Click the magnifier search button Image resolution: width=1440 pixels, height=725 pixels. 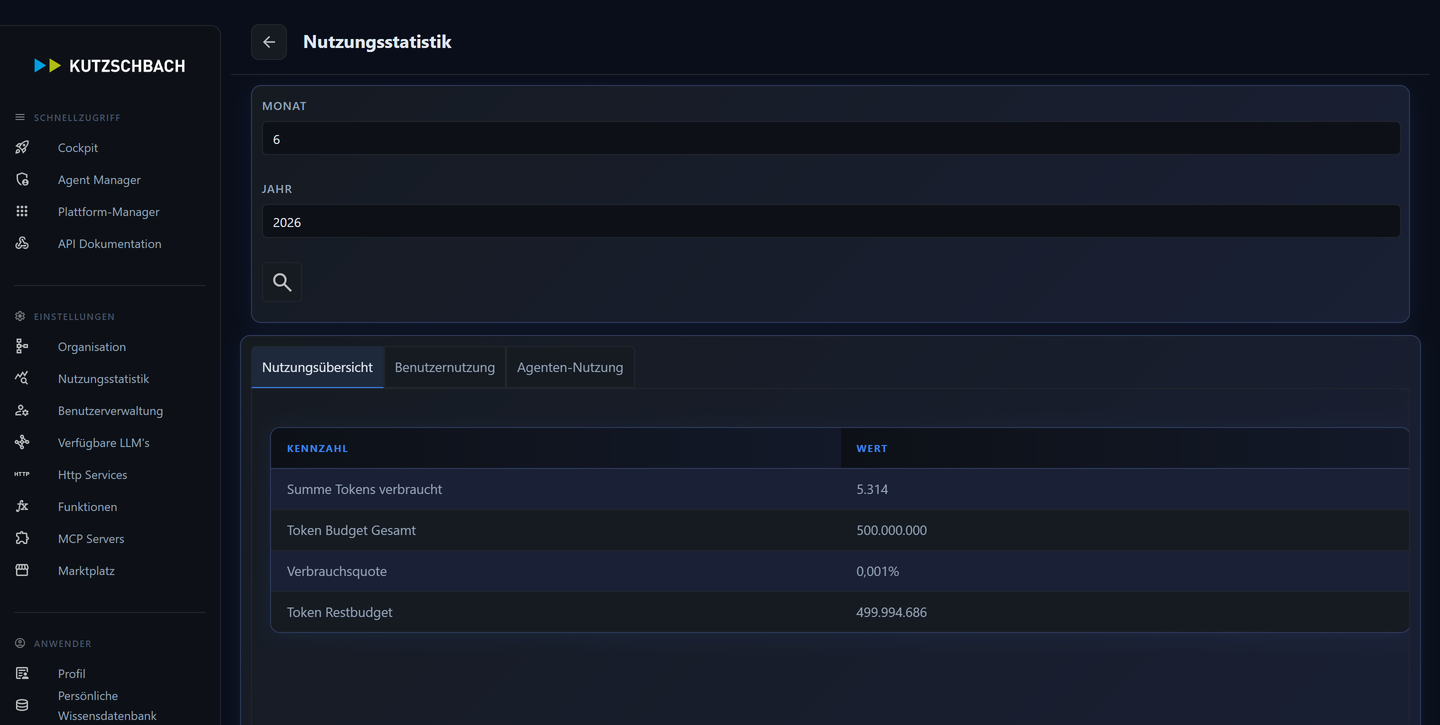[282, 282]
